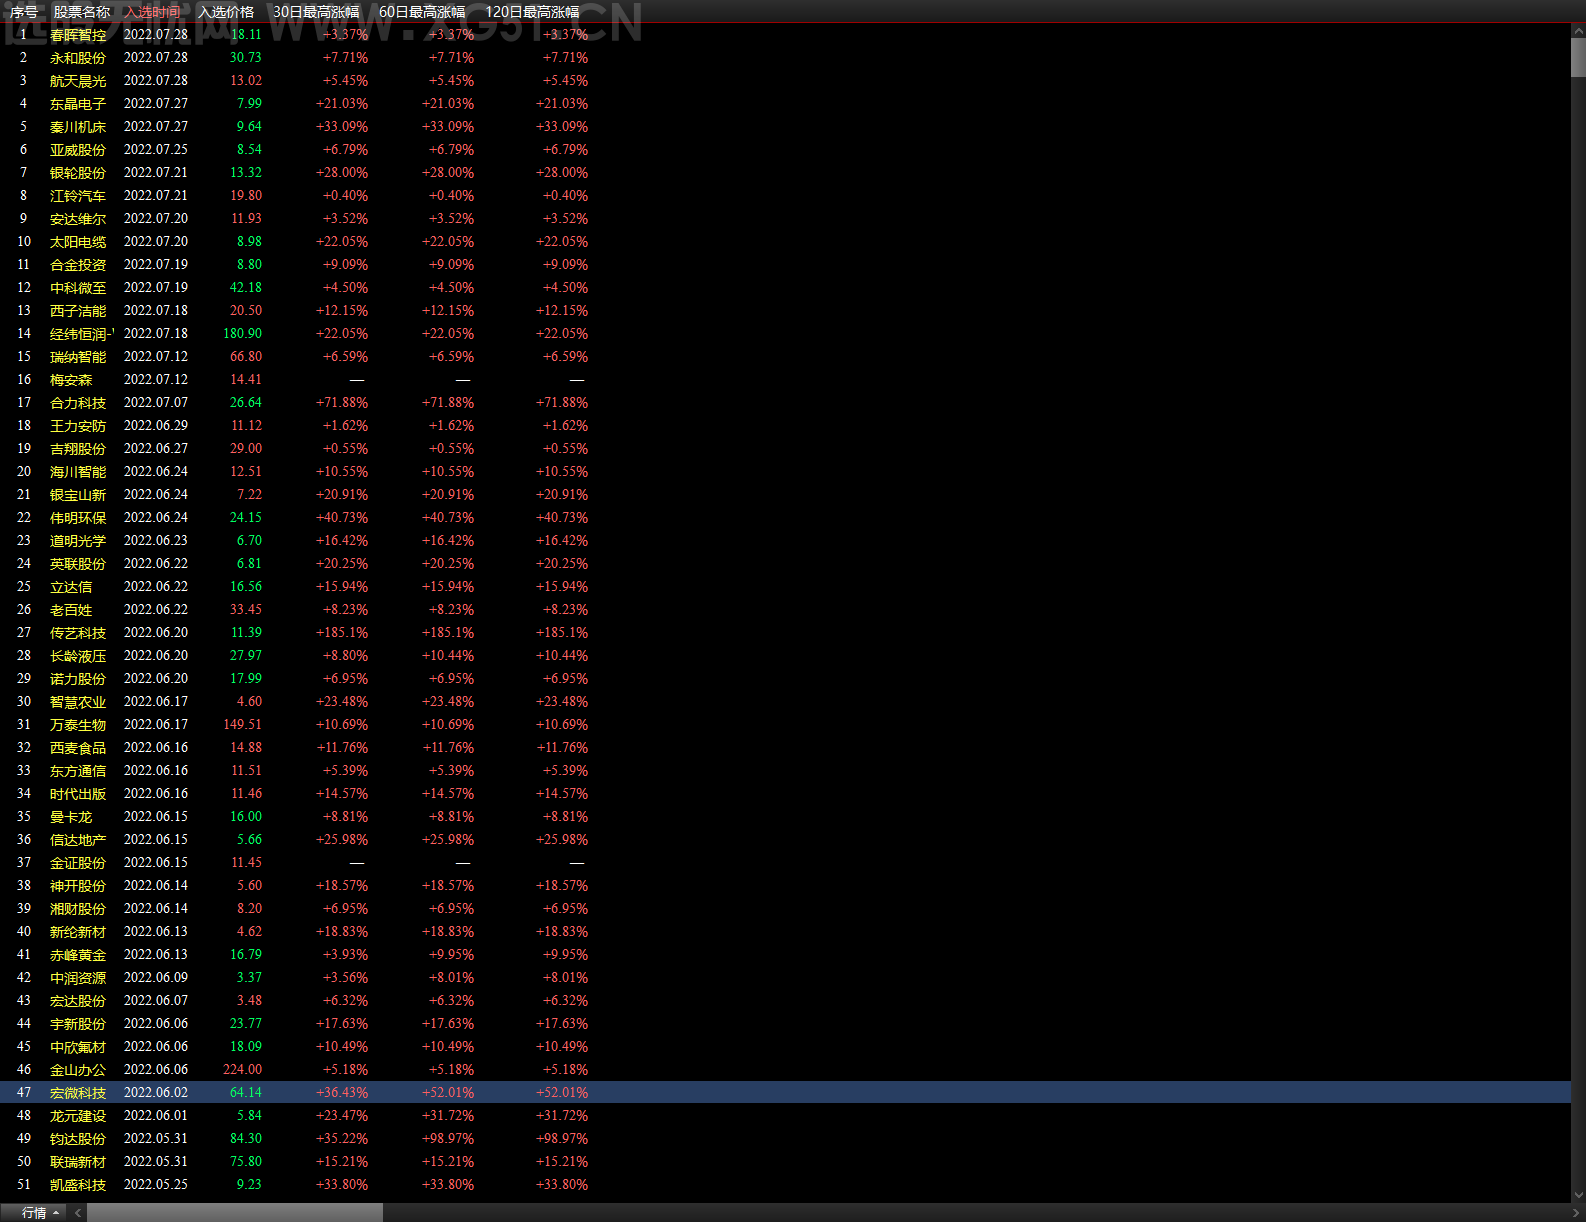Select stock 伟明环保
1586x1222 pixels.
[x=78, y=518]
